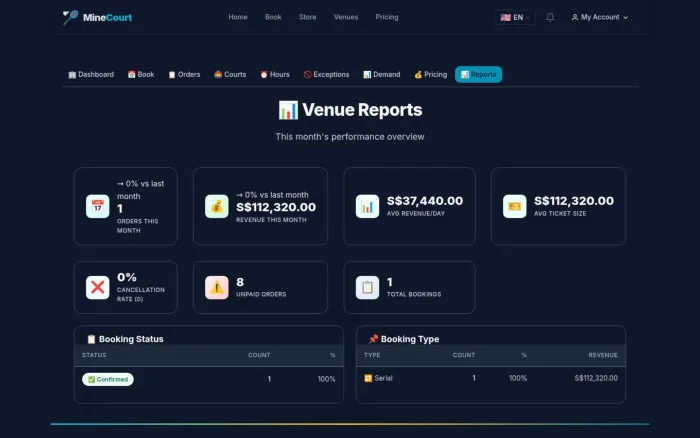Click the ticket icon for avg ticket size
The image size is (700, 438).
pos(514,206)
